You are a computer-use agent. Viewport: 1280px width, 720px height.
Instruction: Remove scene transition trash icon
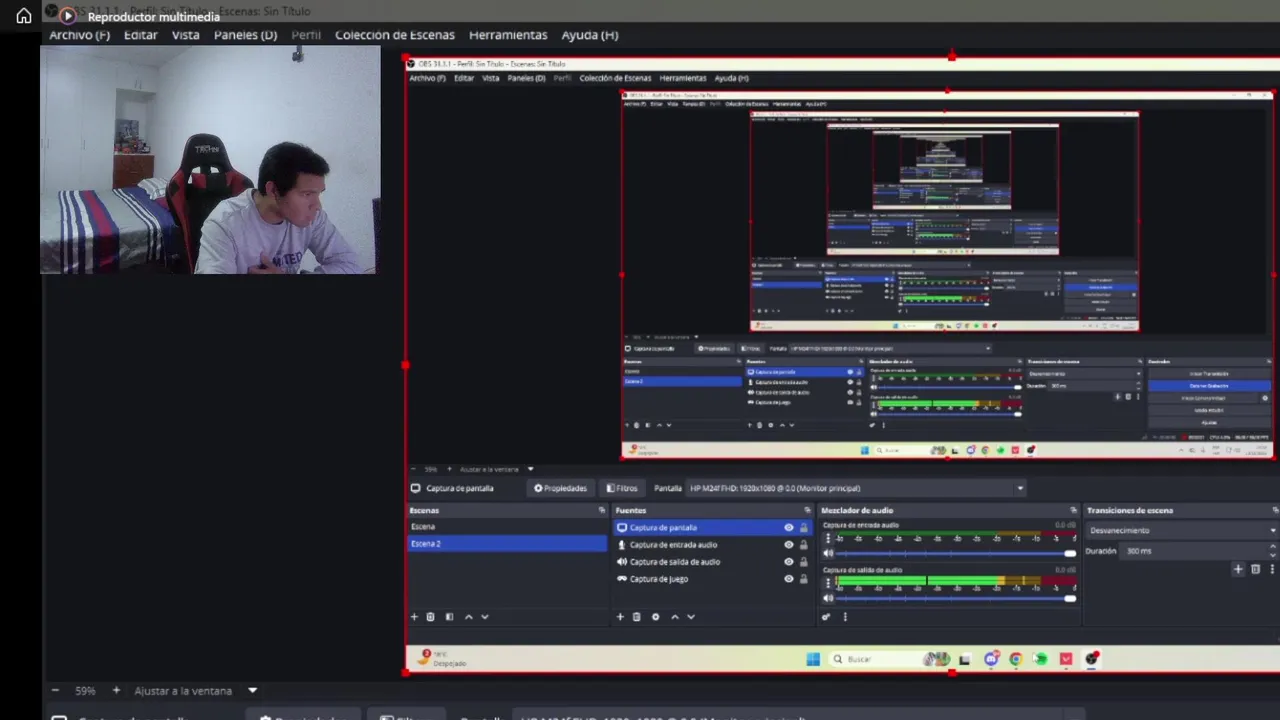[x=1256, y=569]
